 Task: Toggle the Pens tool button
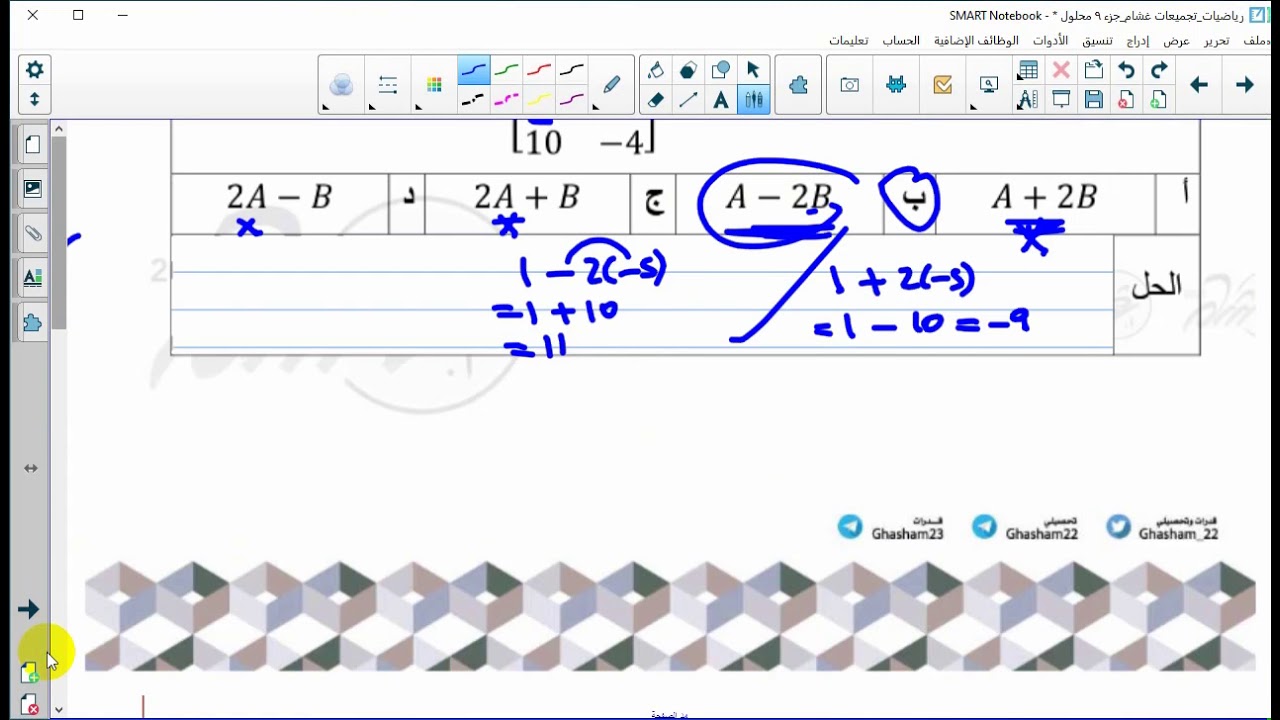coord(753,99)
